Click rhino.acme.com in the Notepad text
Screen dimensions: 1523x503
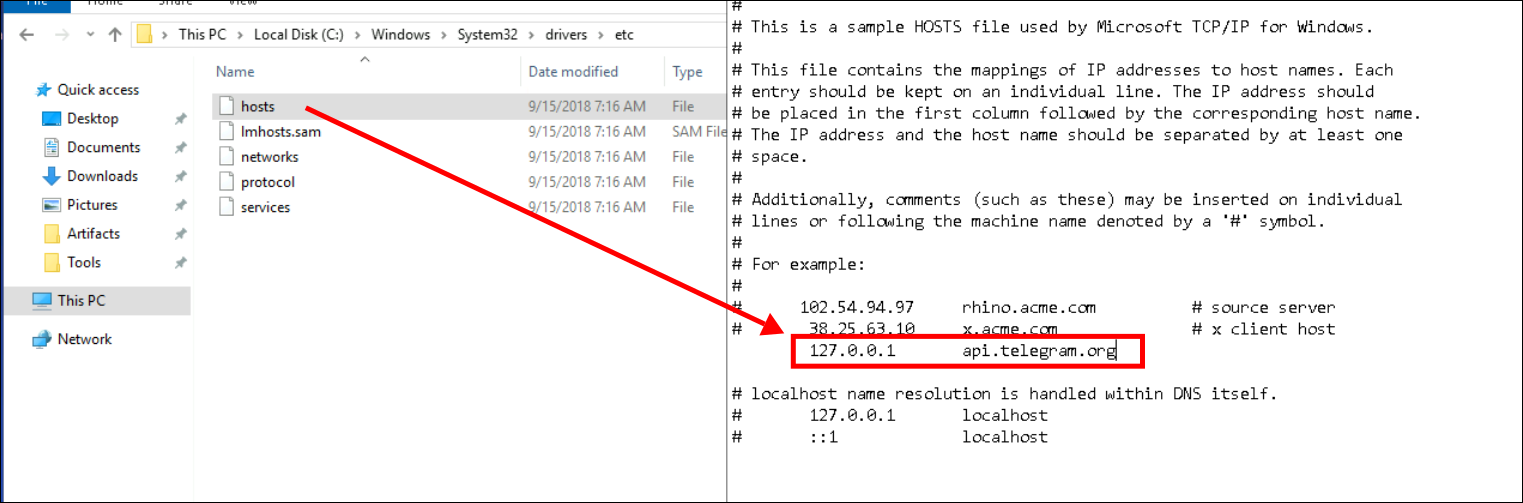click(x=1028, y=308)
